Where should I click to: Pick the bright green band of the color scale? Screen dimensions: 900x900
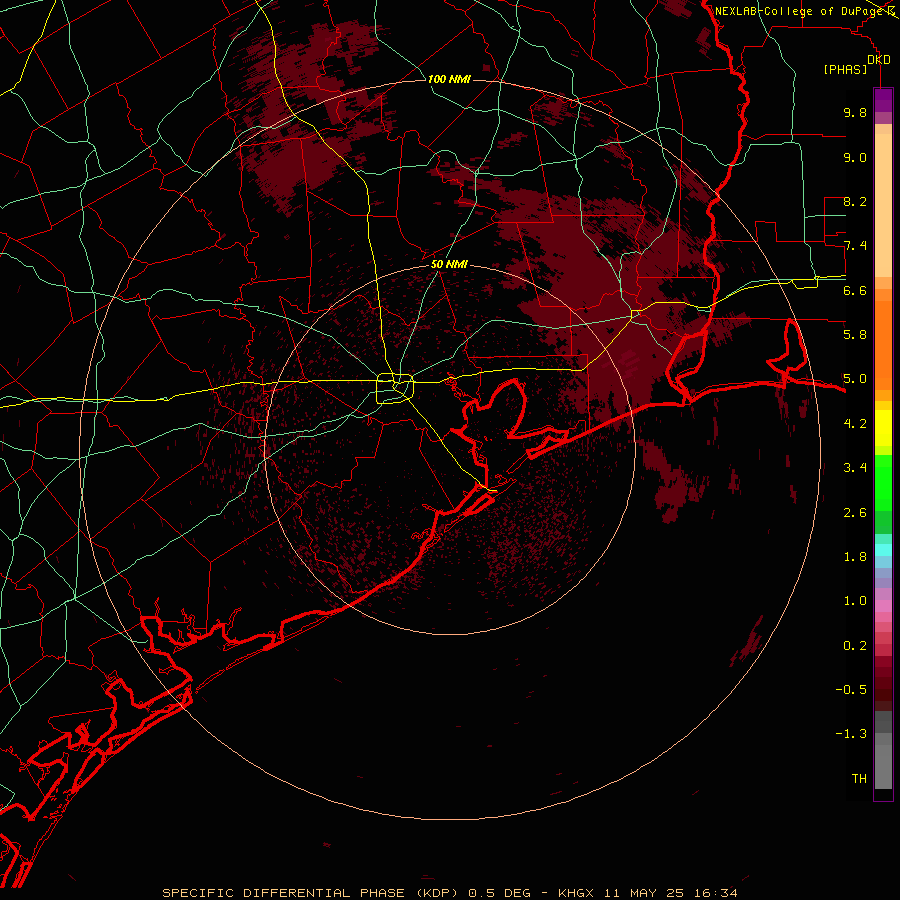click(x=883, y=483)
